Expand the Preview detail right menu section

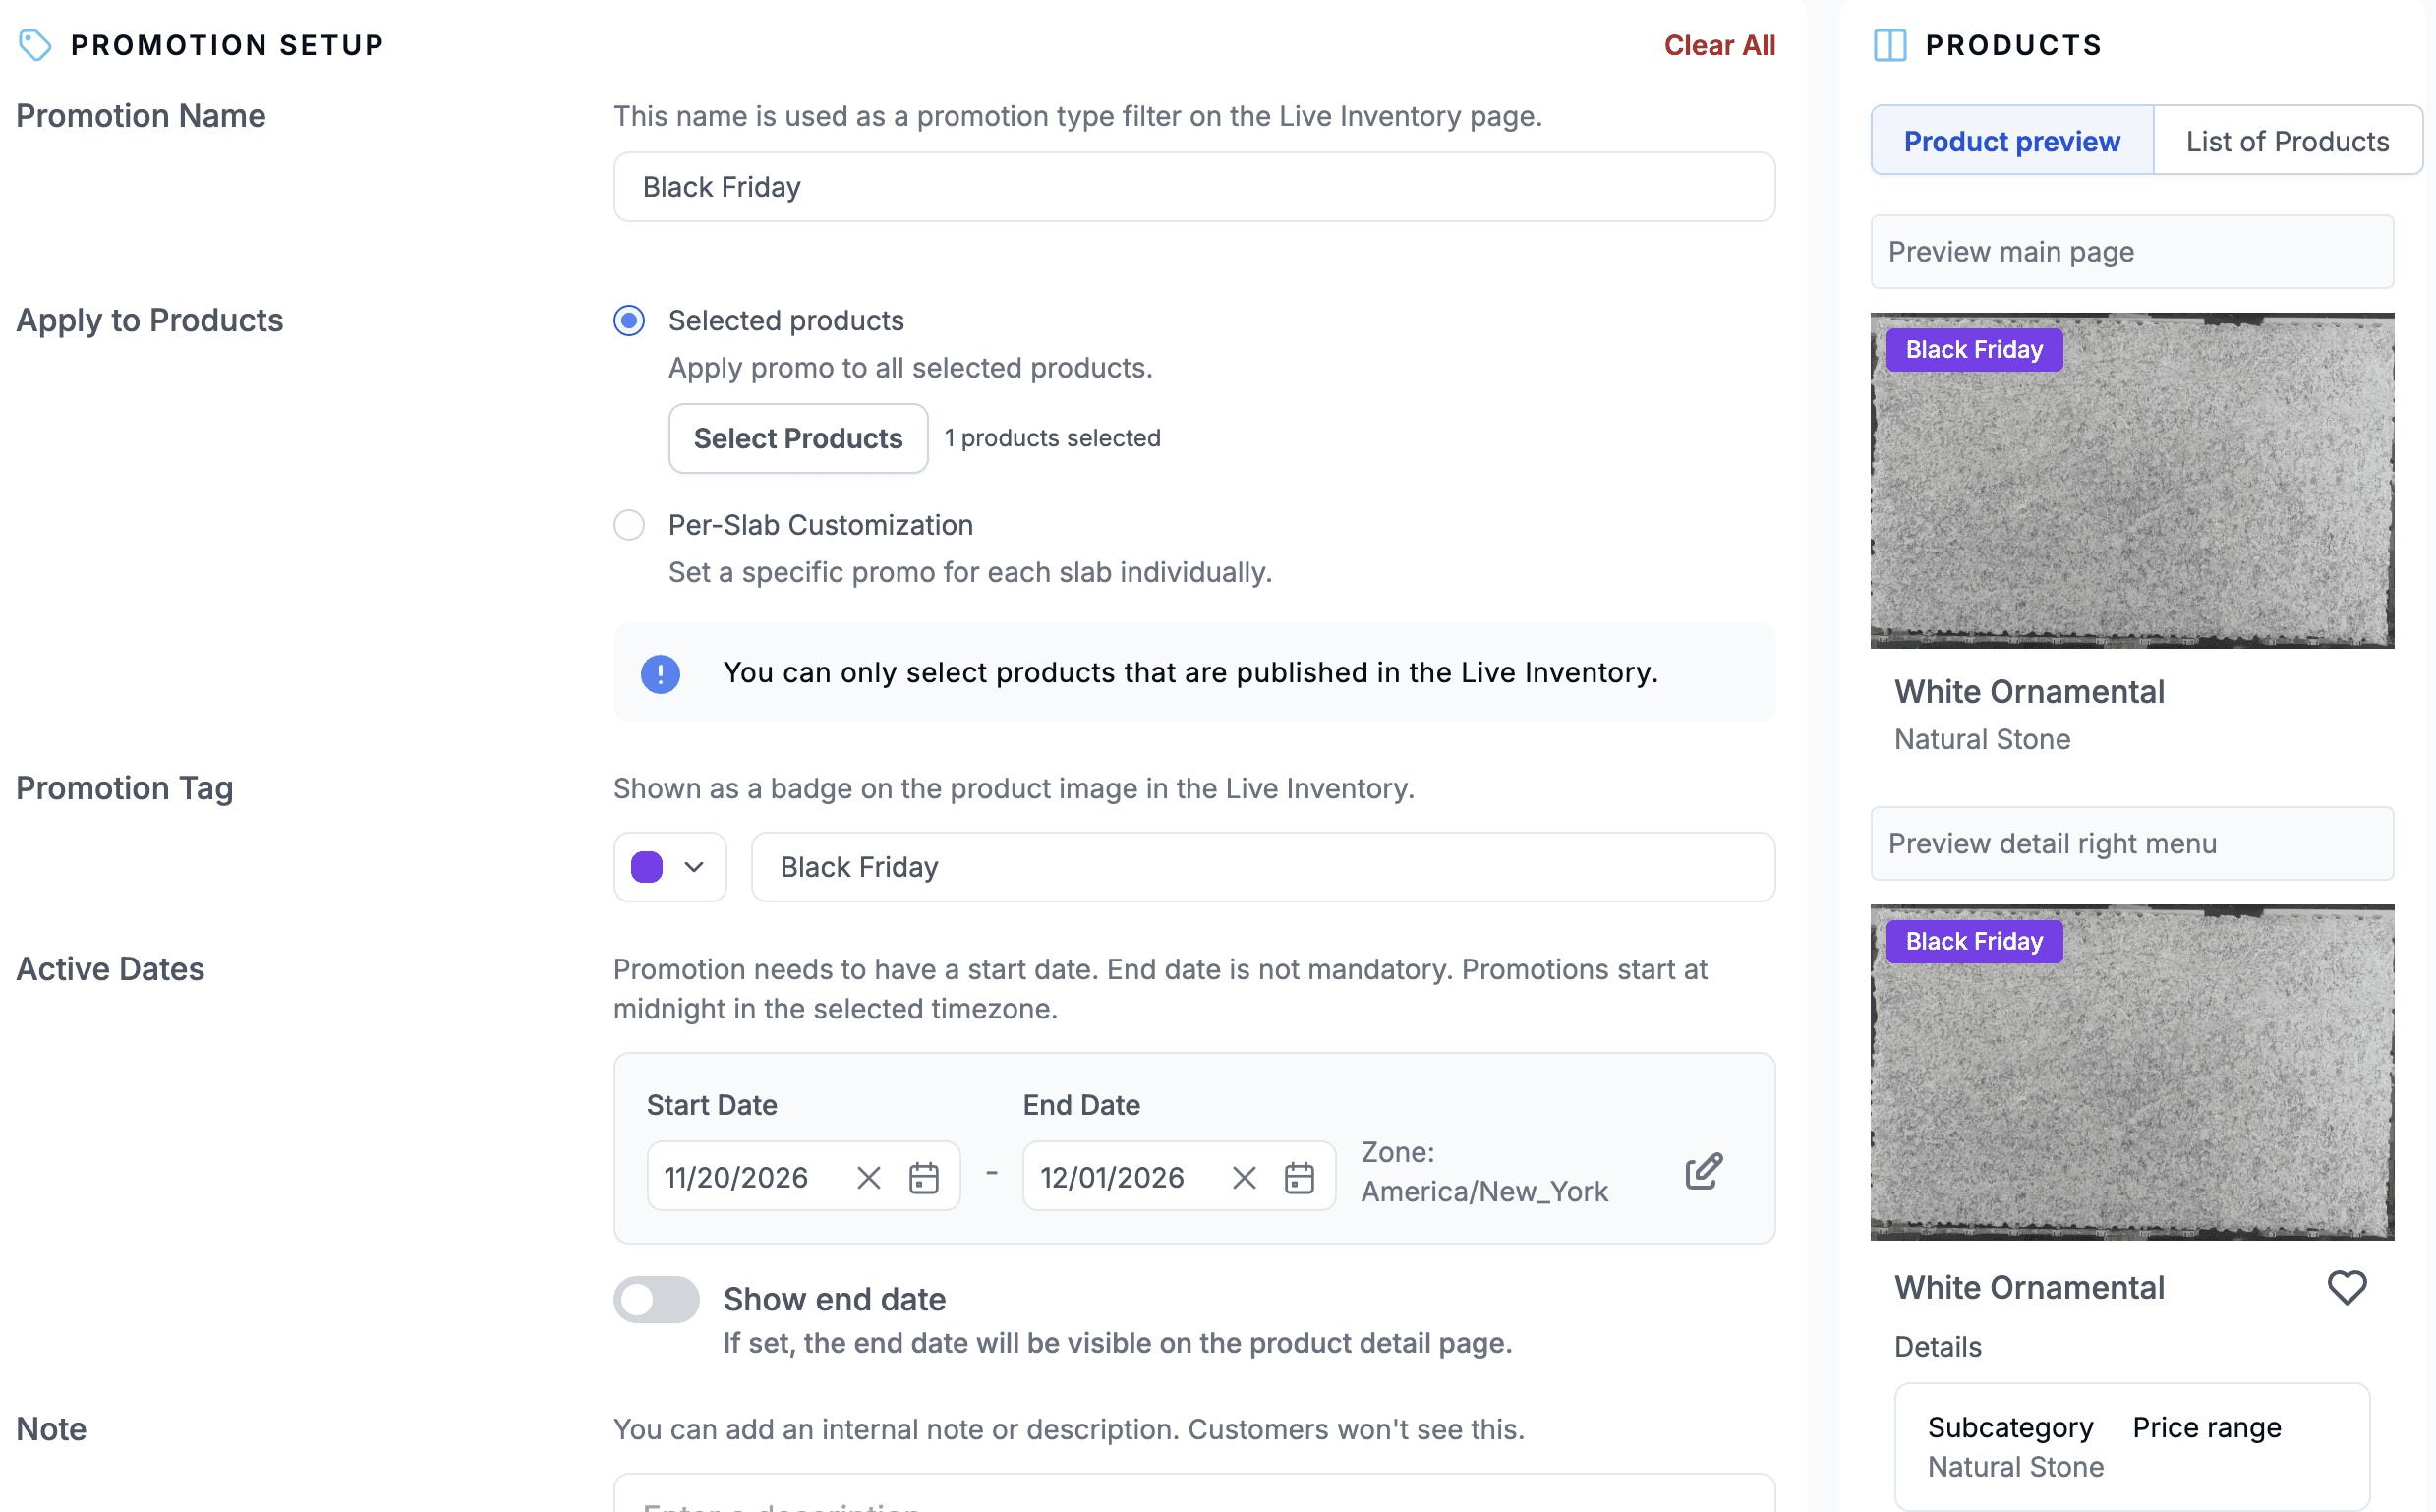pos(2131,844)
